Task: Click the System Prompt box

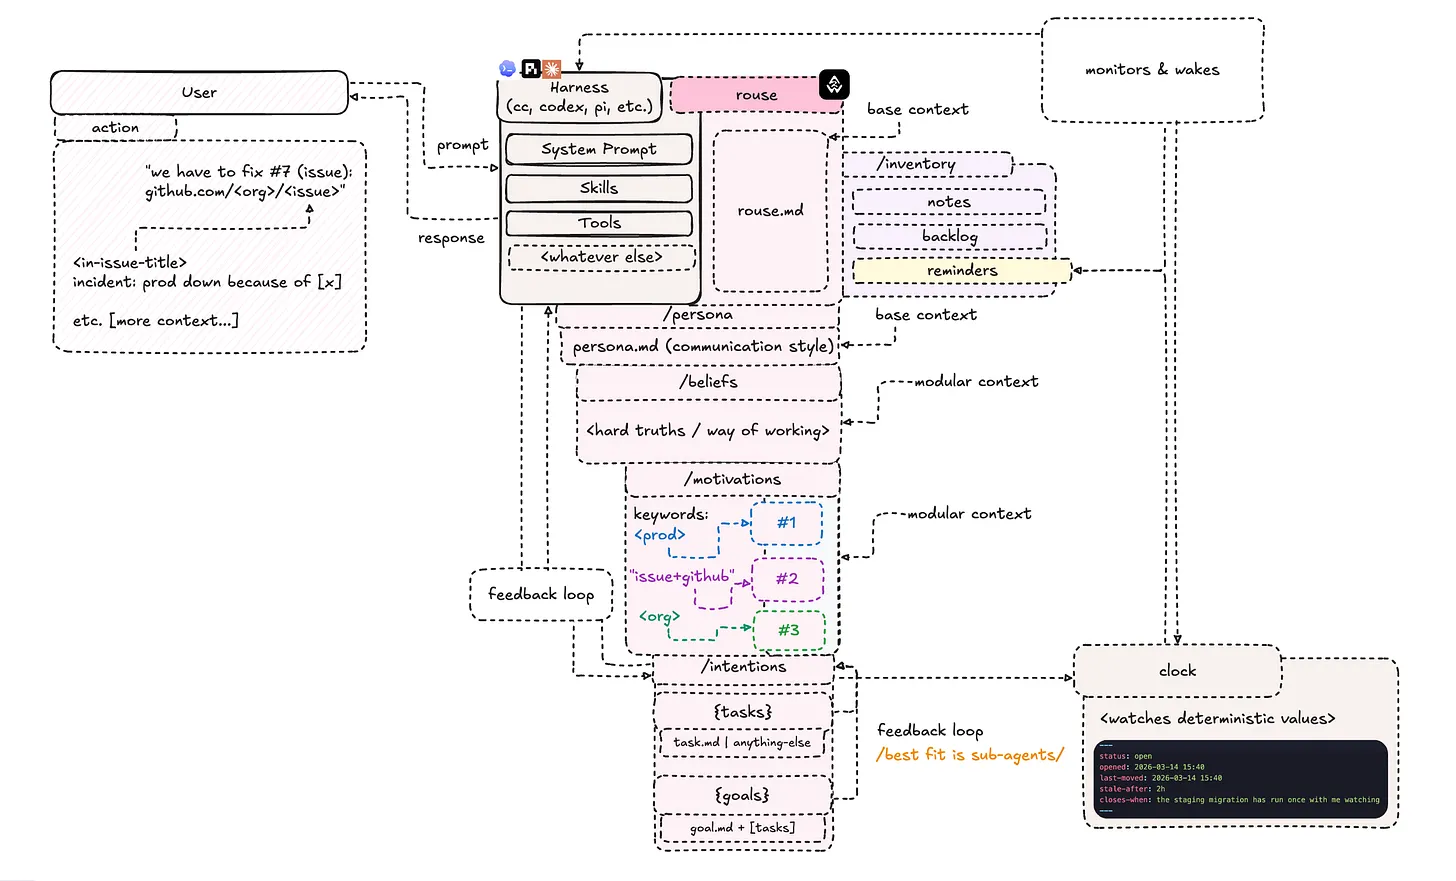Action: [x=599, y=149]
